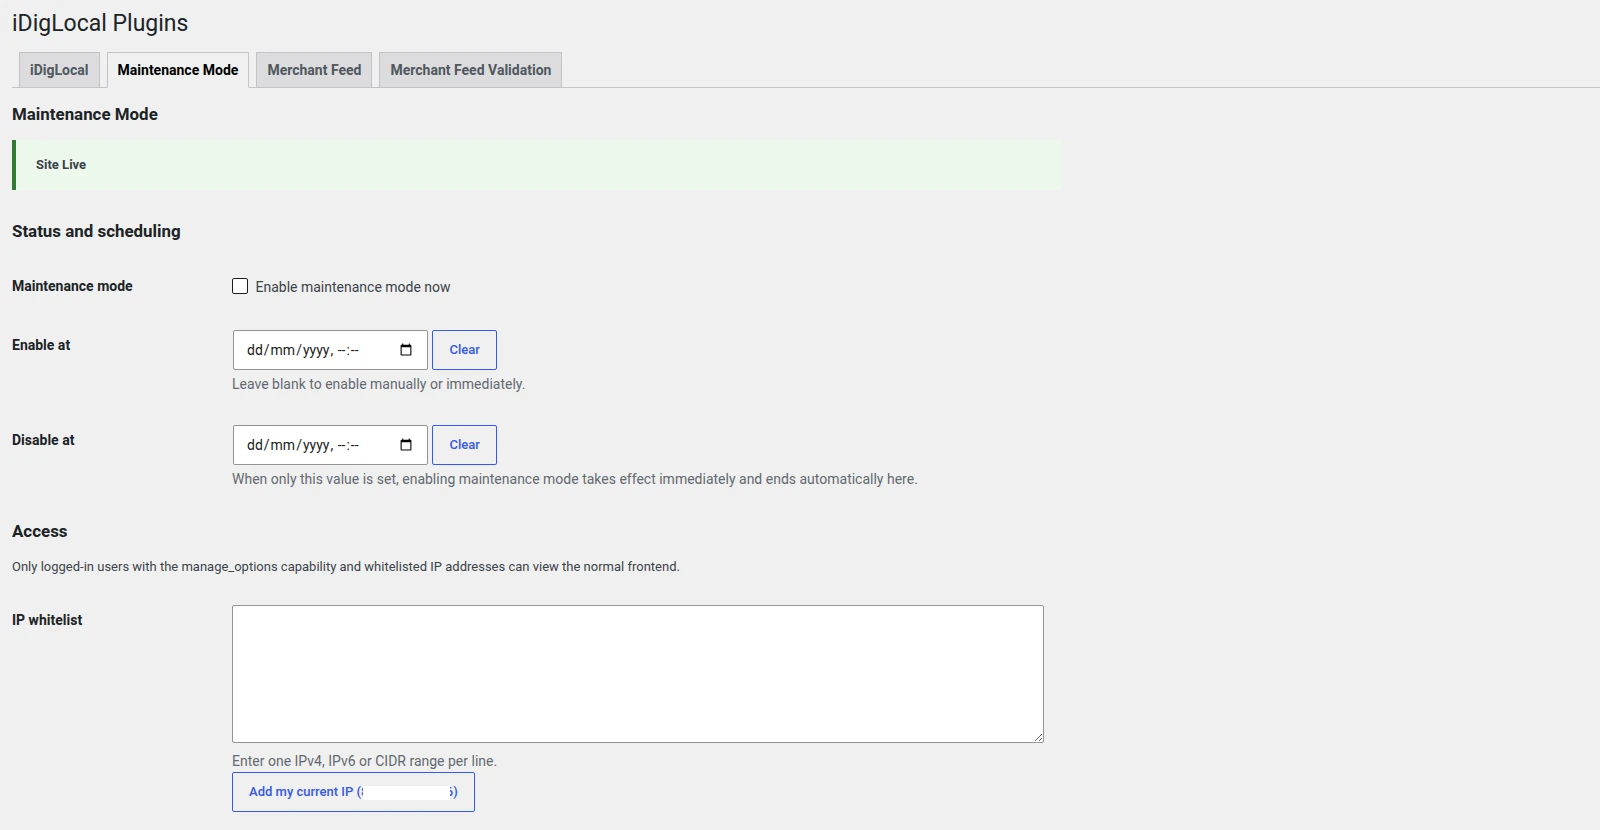The image size is (1600, 830).
Task: Click inside the IP whitelist textarea
Action: pos(638,674)
